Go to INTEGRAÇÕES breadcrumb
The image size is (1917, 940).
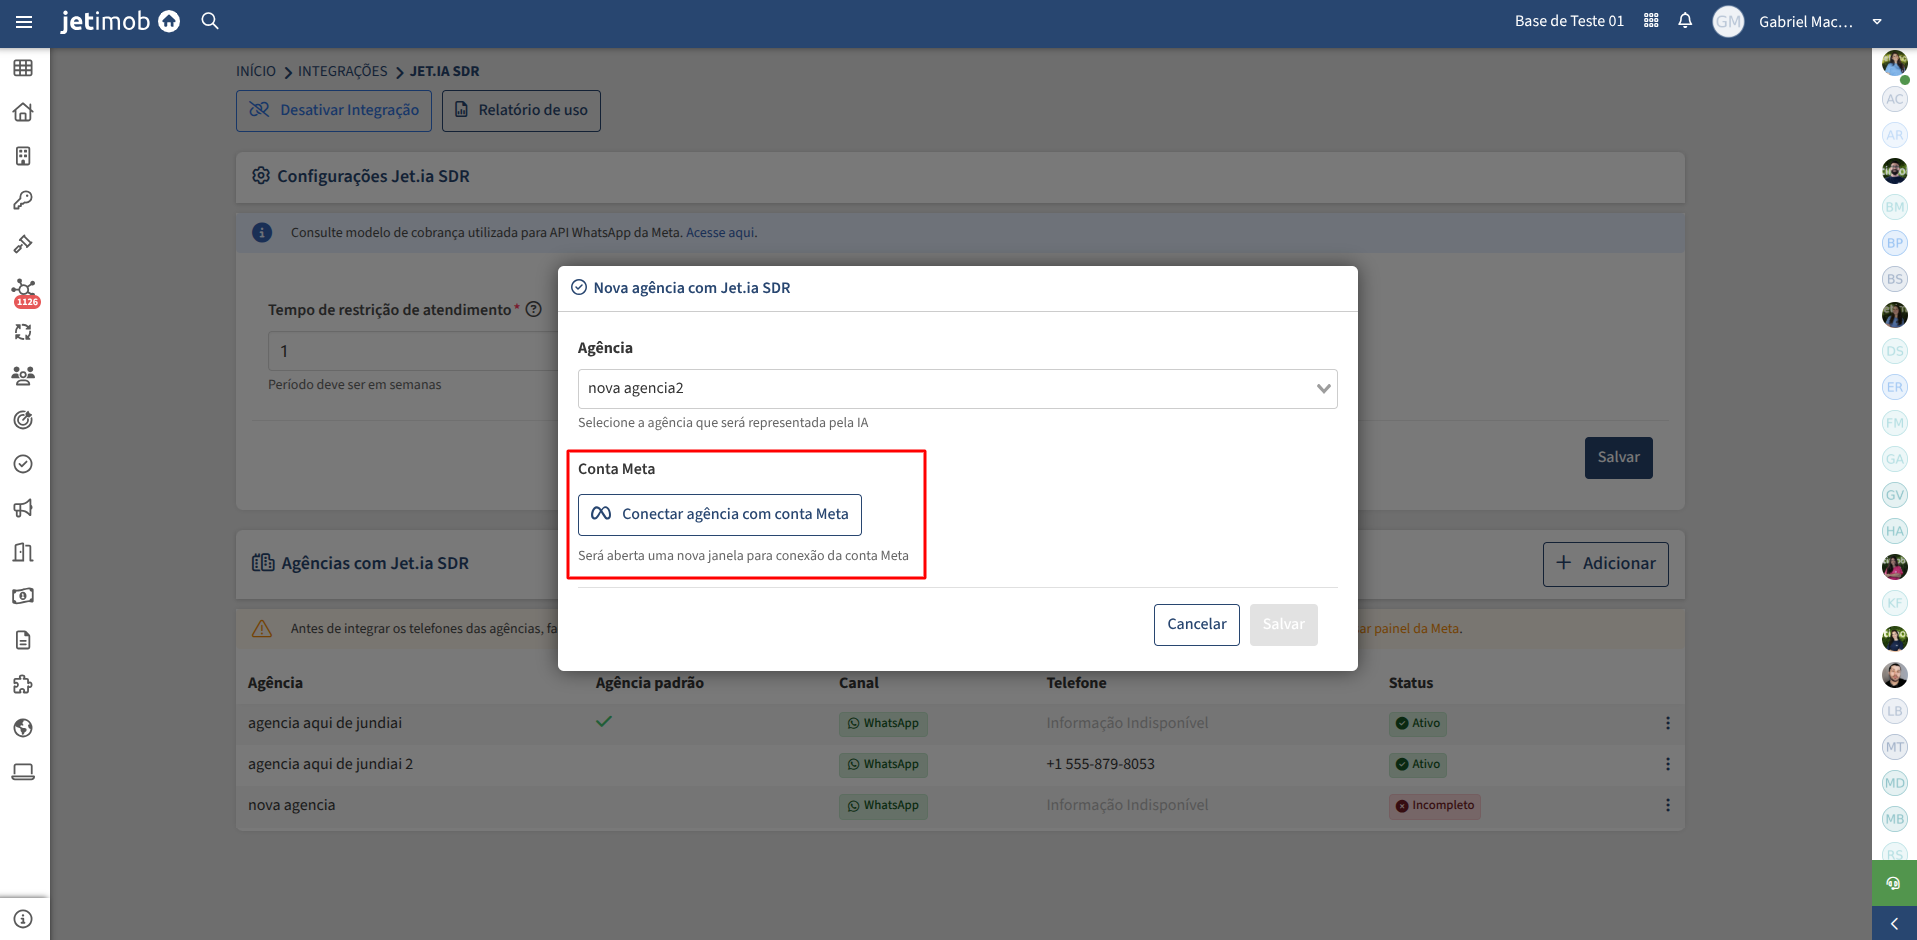[343, 71]
